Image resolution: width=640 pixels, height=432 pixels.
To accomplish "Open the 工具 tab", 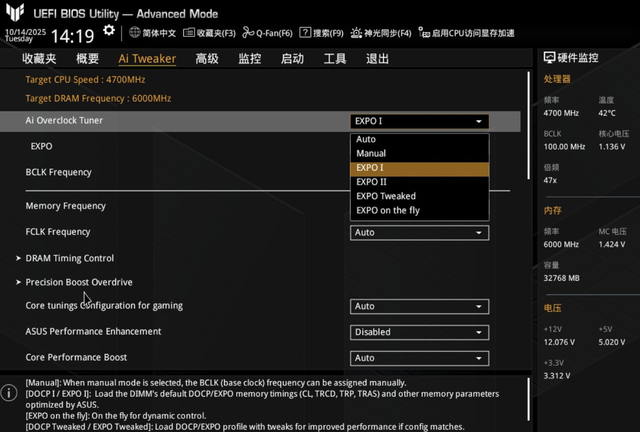I will 335,59.
